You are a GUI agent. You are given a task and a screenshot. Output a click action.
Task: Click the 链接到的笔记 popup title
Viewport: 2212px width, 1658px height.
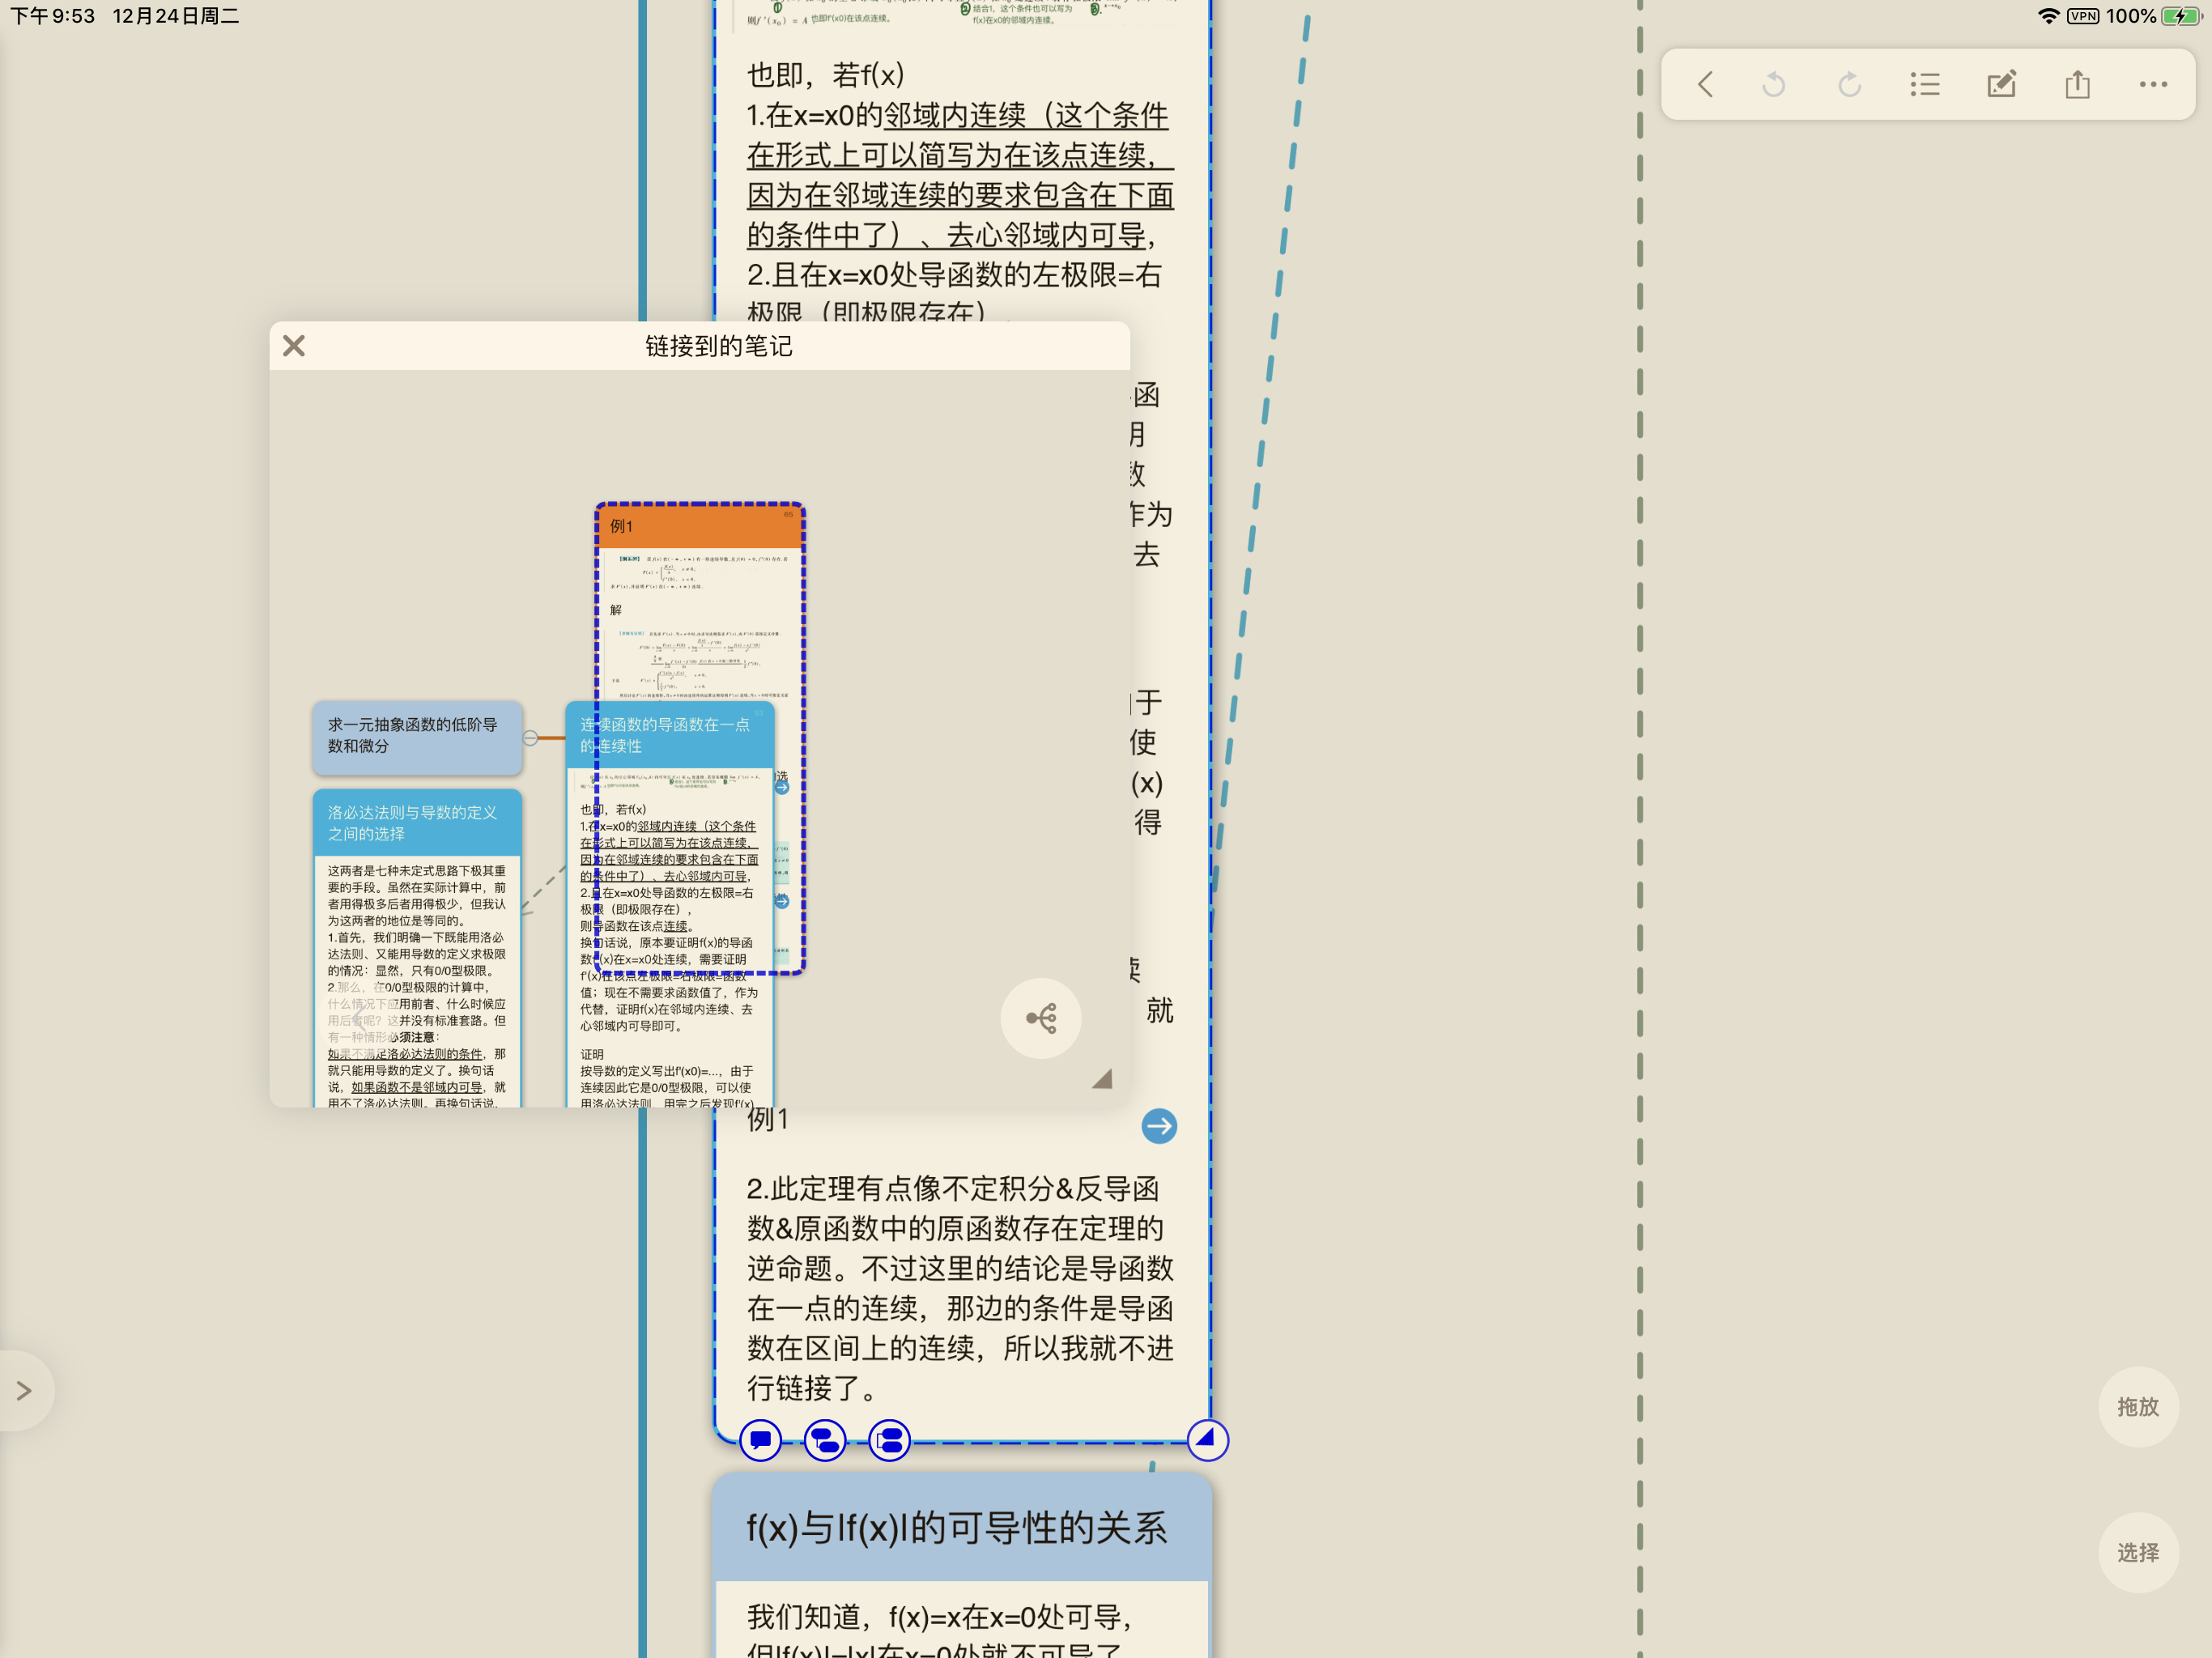[x=718, y=346]
